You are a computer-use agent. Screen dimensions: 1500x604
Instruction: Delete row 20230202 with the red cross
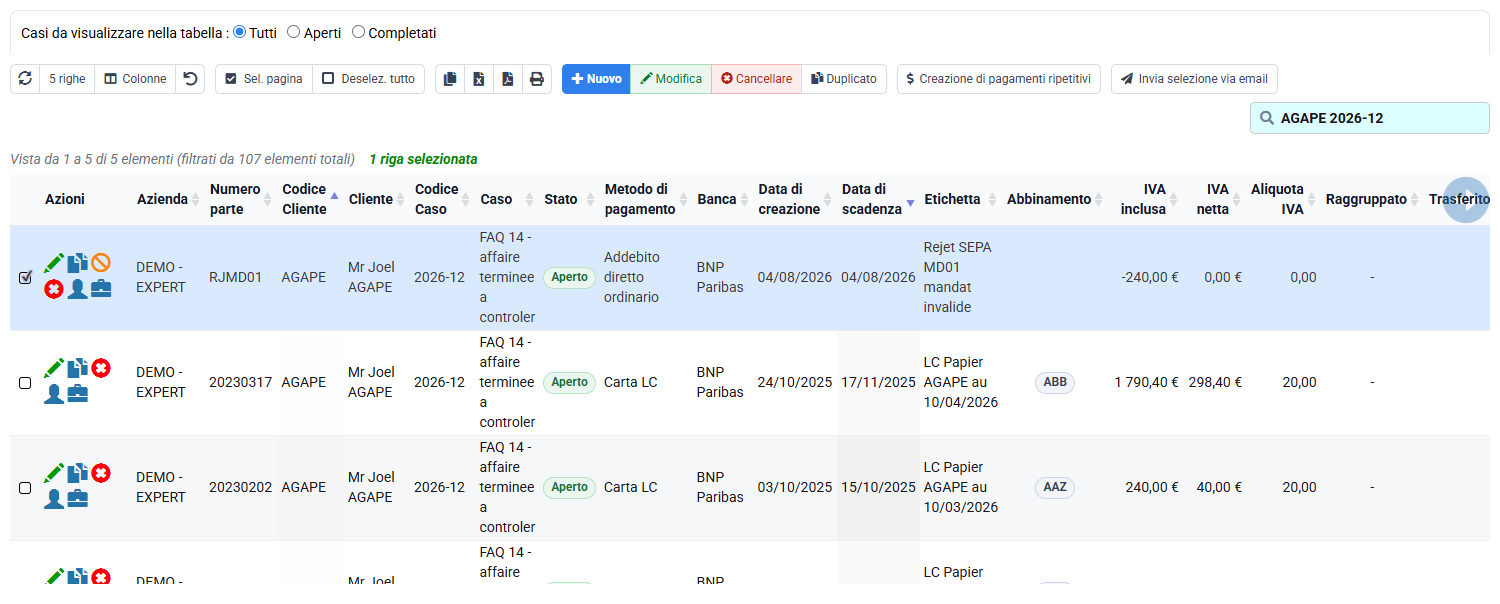101,473
